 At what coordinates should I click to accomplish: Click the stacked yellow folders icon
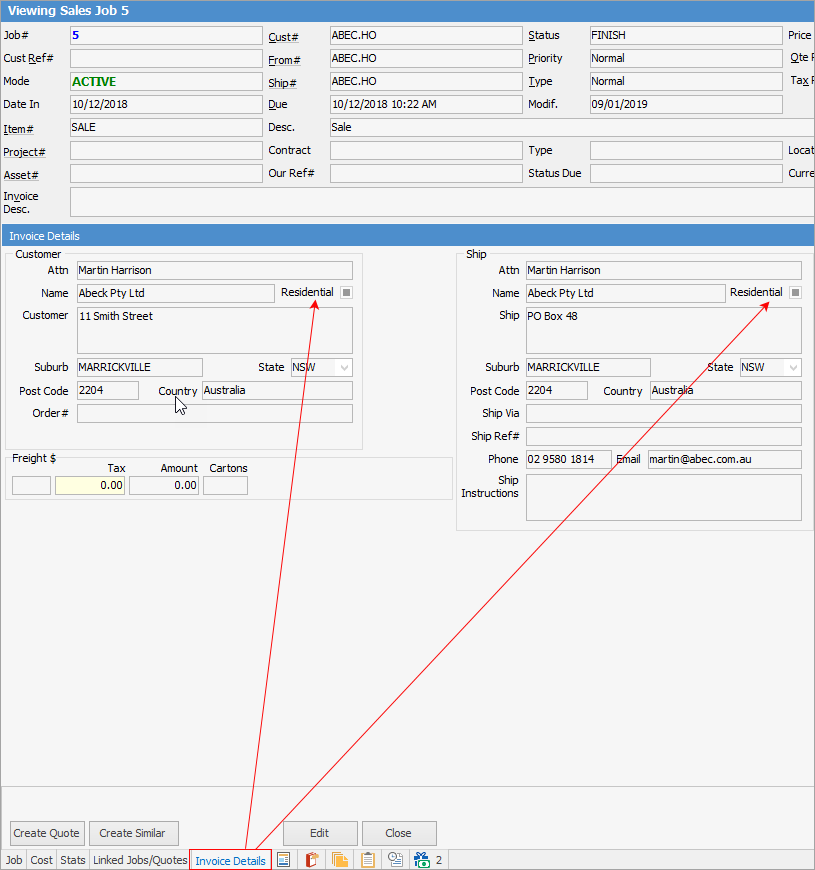[340, 860]
